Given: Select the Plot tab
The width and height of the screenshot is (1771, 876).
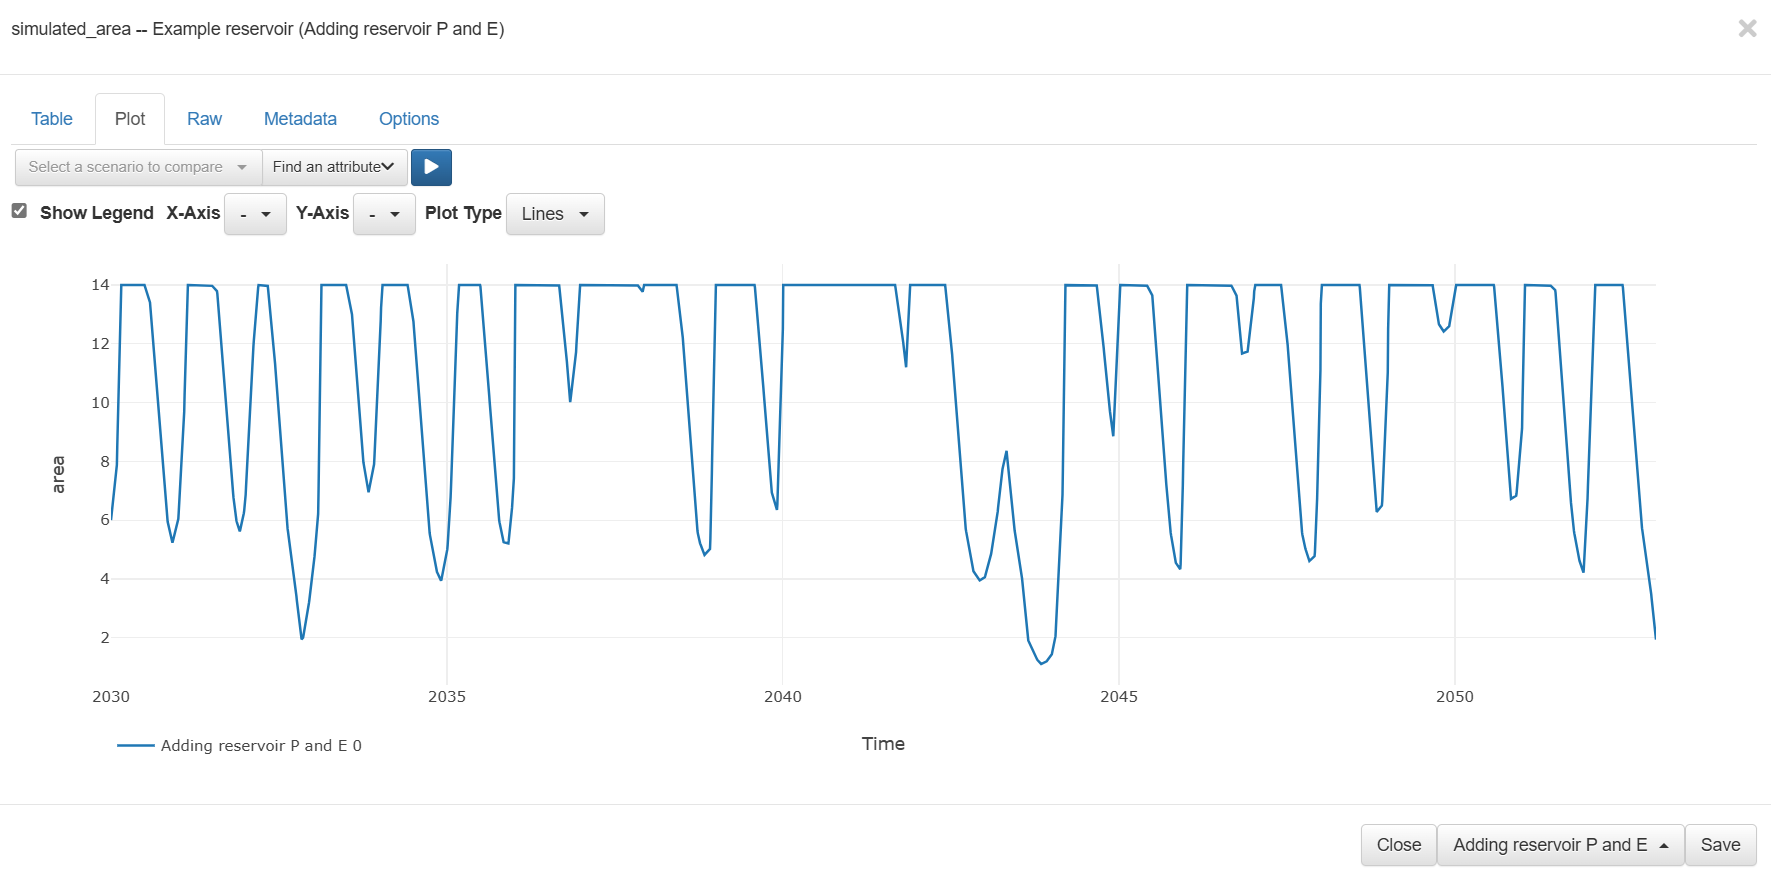Looking at the screenshot, I should (x=130, y=119).
